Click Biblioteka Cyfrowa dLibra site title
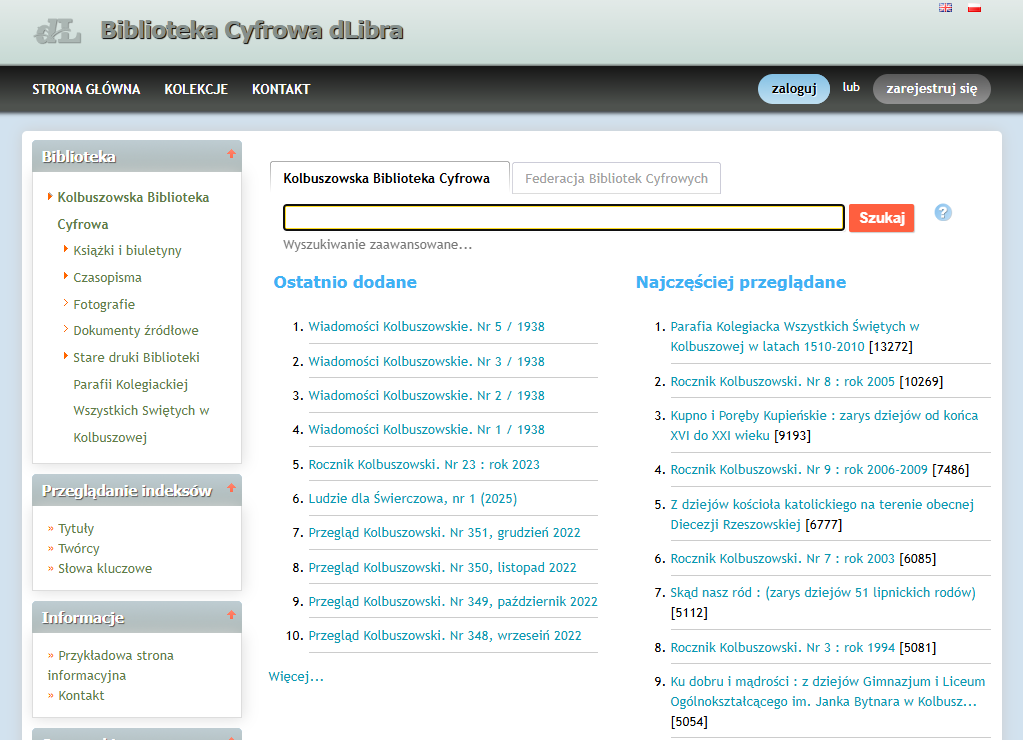This screenshot has height=740, width=1023. click(x=252, y=31)
